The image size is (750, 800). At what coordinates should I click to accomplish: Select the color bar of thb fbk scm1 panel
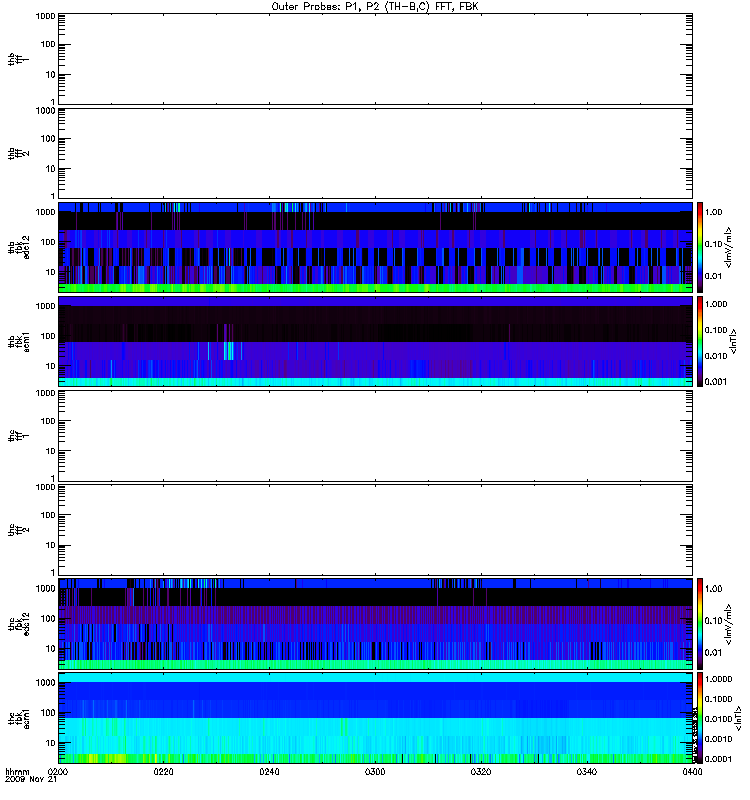click(x=700, y=341)
